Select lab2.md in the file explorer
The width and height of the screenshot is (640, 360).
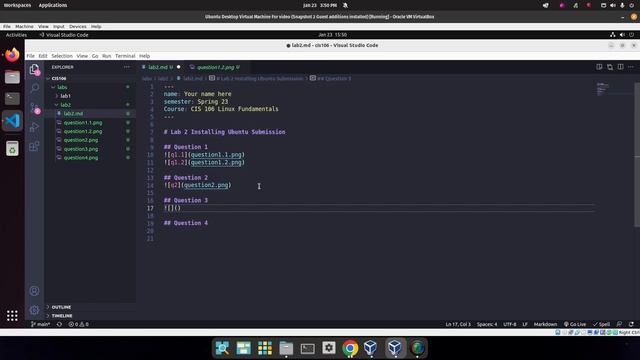[90, 113]
